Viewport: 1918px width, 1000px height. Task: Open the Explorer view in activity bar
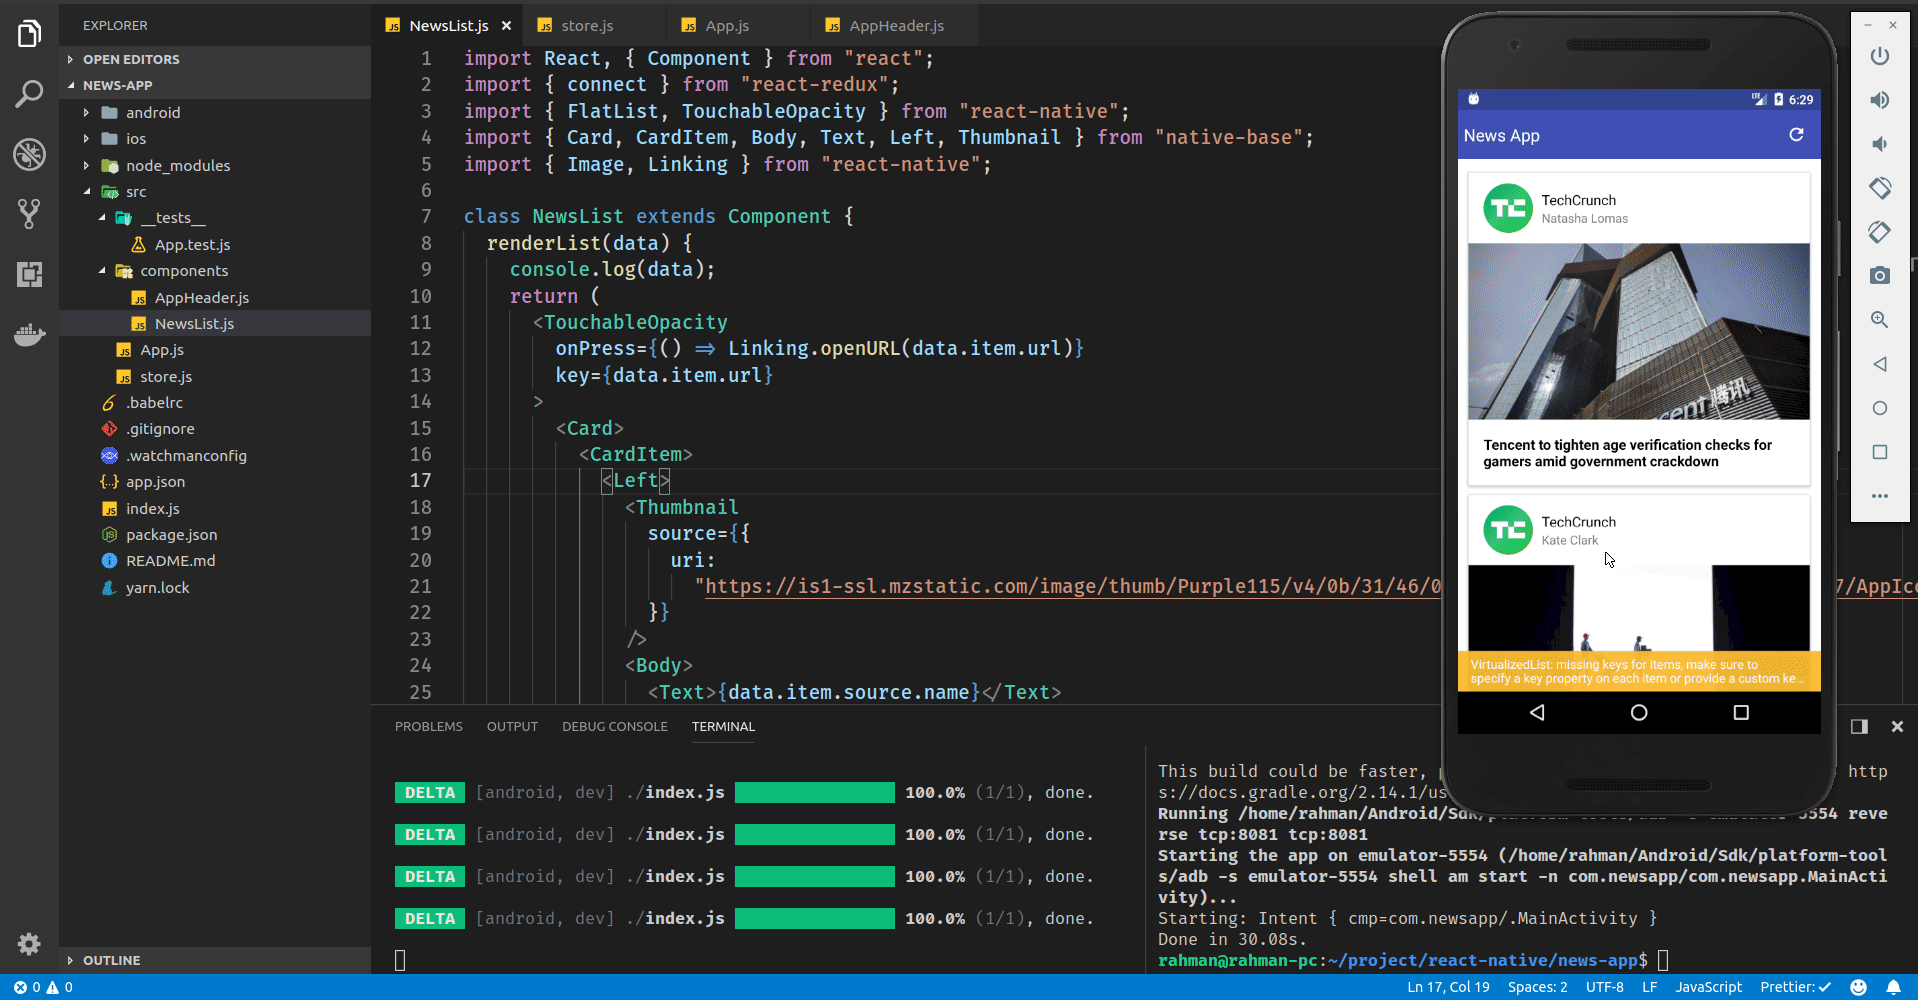coord(30,34)
